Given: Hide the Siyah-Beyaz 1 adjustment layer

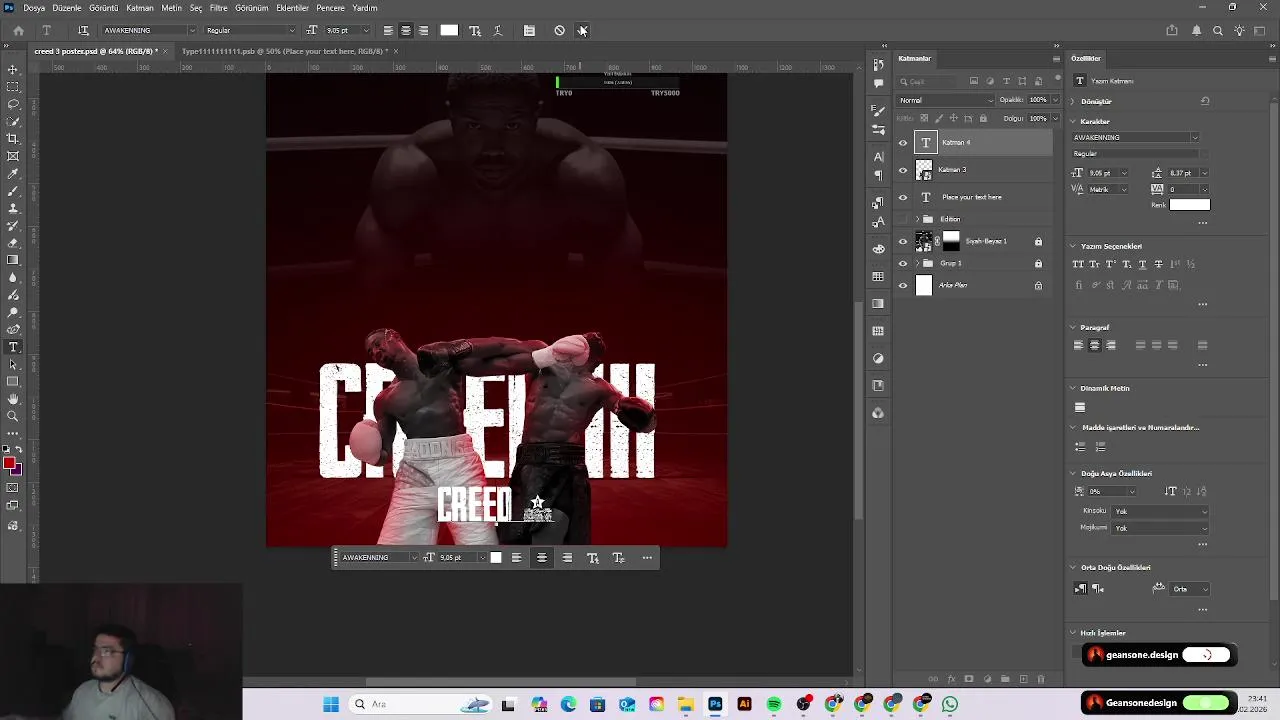Looking at the screenshot, I should [x=903, y=241].
